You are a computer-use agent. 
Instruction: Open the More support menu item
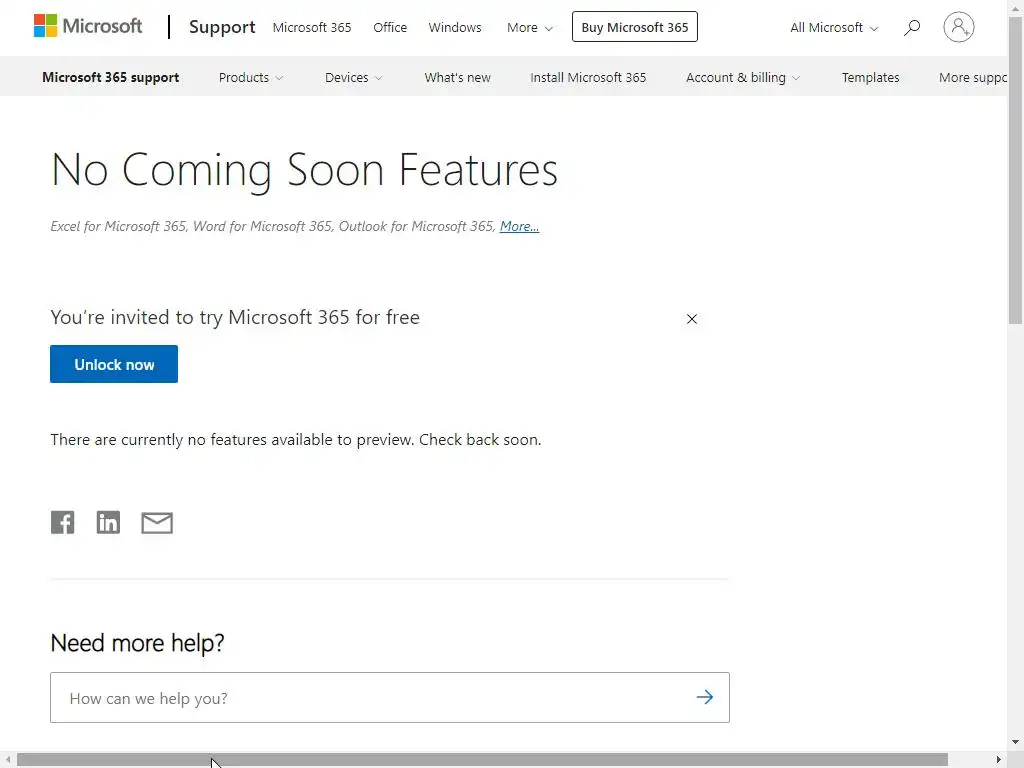[972, 77]
